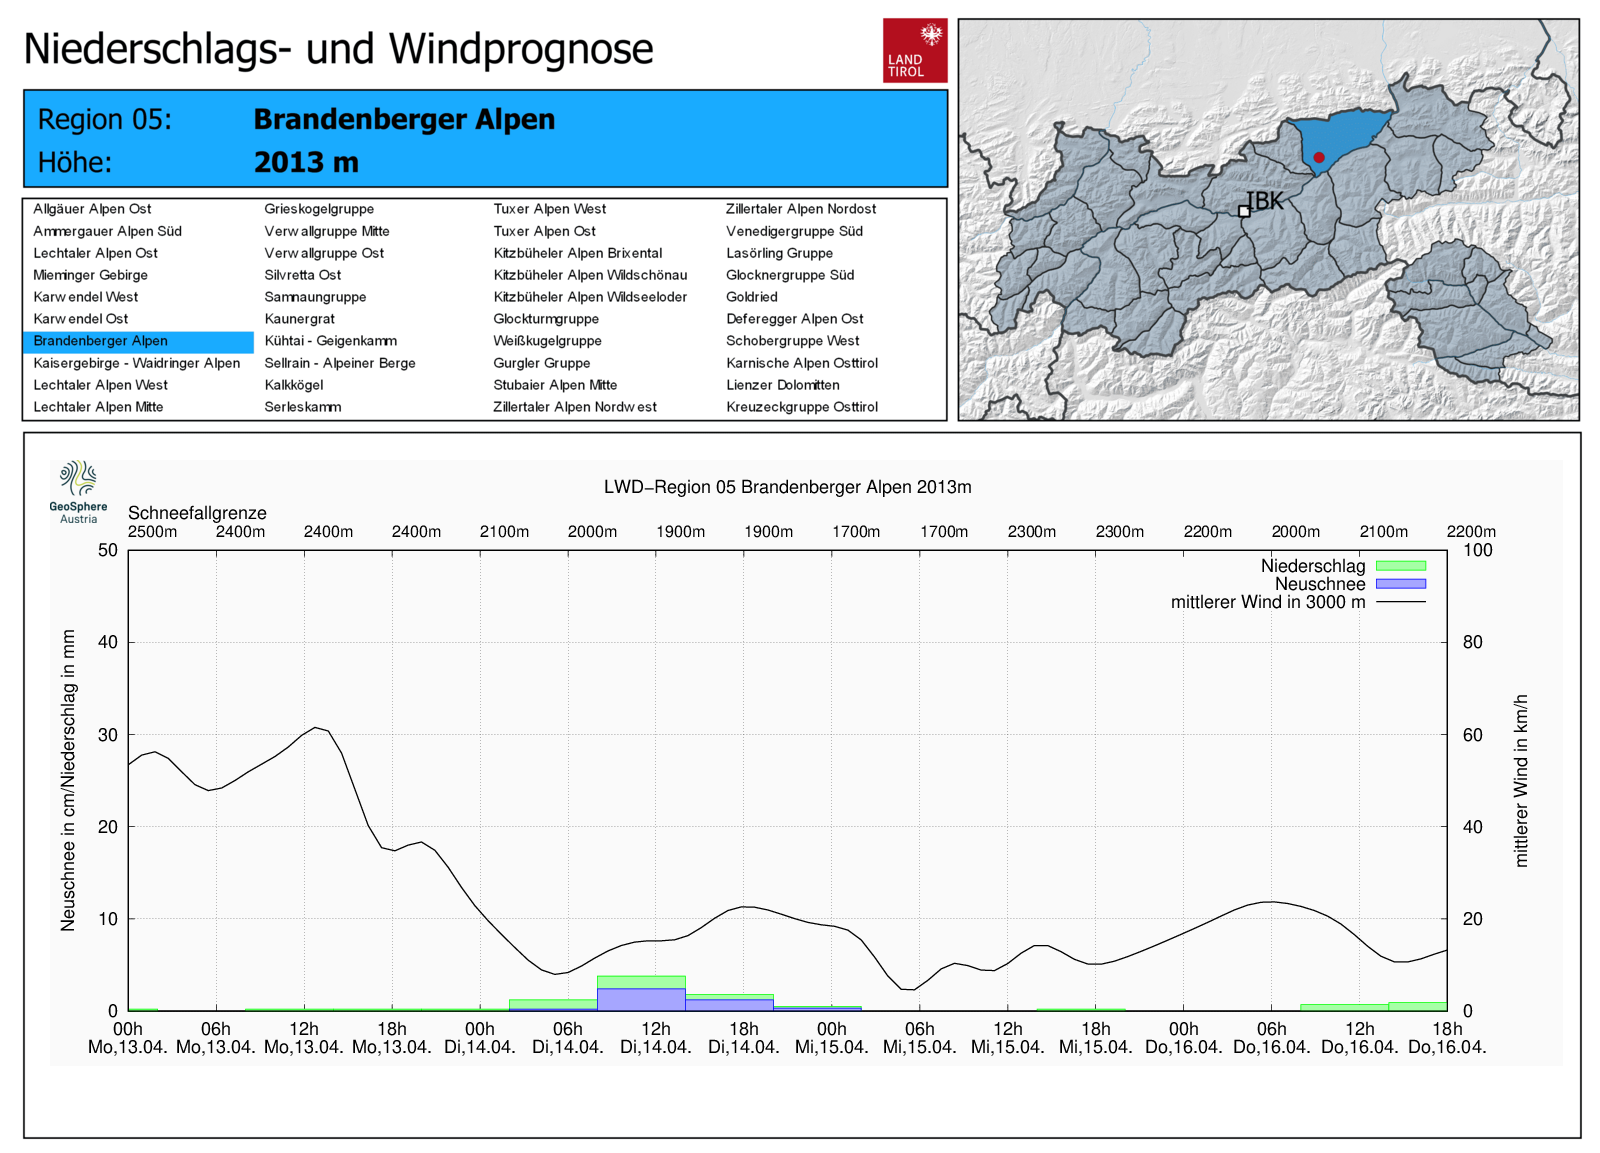Select highlighted Brandenberger Alpen entry
1600x1153 pixels.
pos(100,341)
